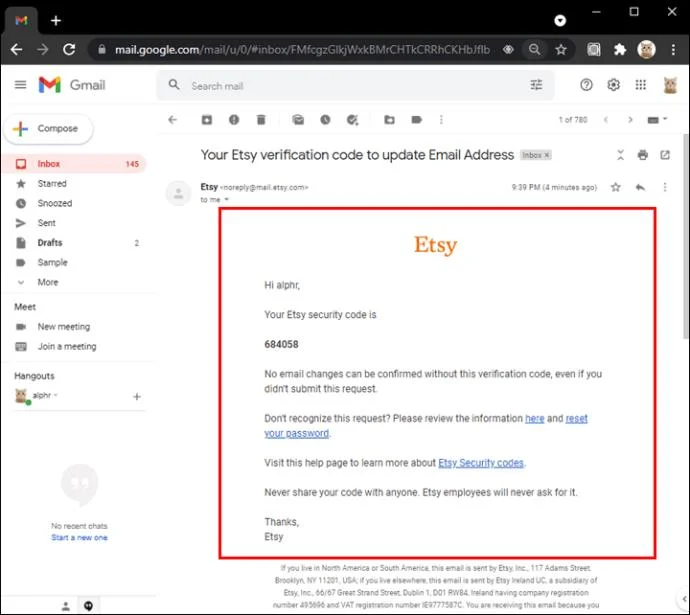
Task: Move email to a folder
Action: pos(389,120)
